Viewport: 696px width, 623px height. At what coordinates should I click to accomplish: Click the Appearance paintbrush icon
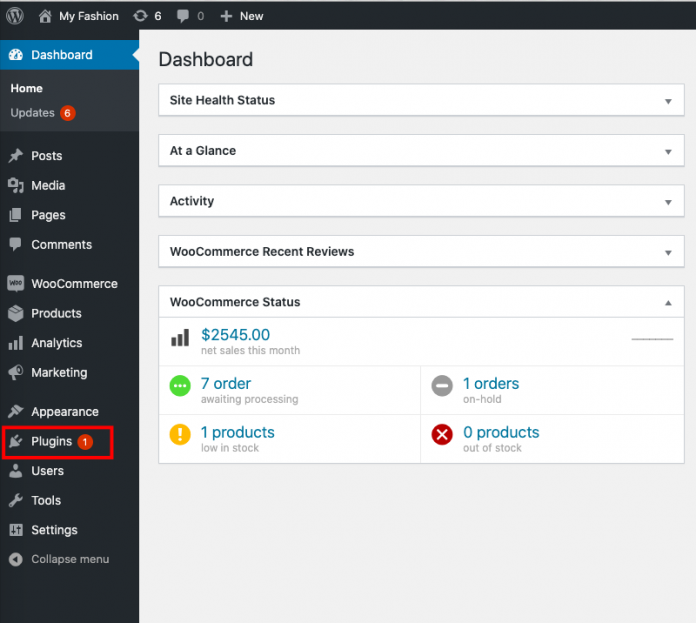pyautogui.click(x=15, y=412)
